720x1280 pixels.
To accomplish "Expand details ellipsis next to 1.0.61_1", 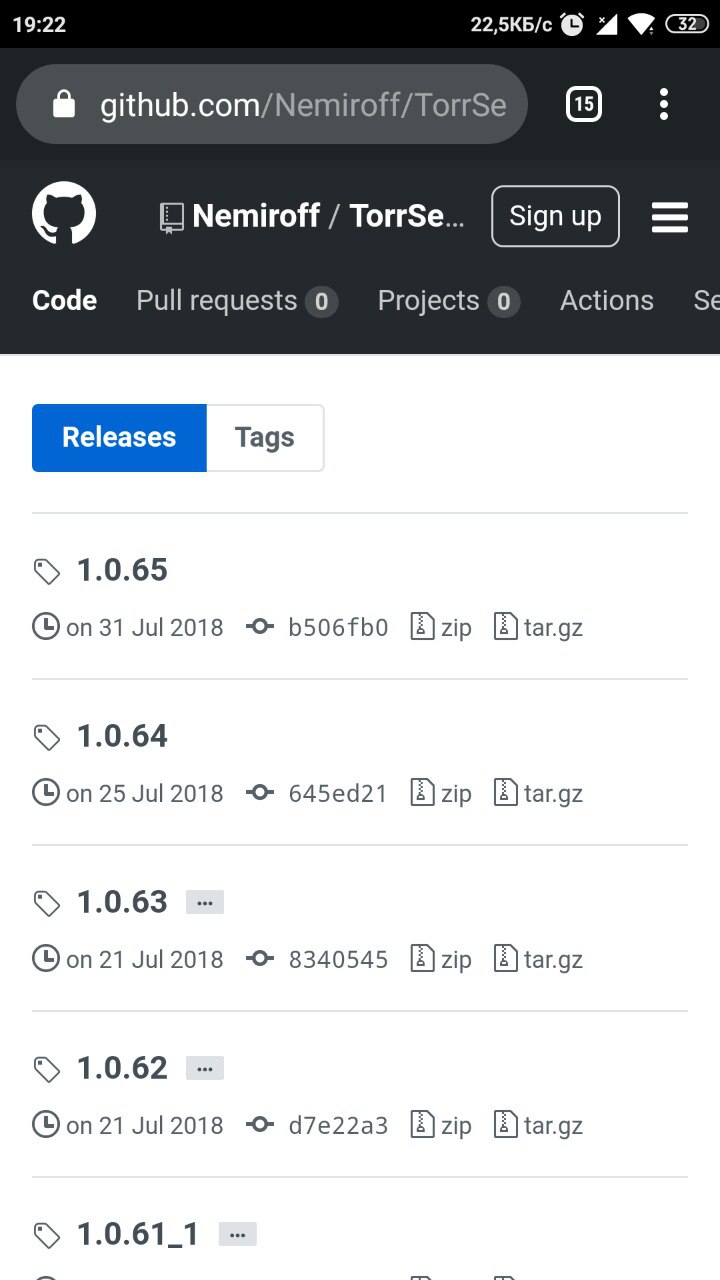I will 238,1234.
